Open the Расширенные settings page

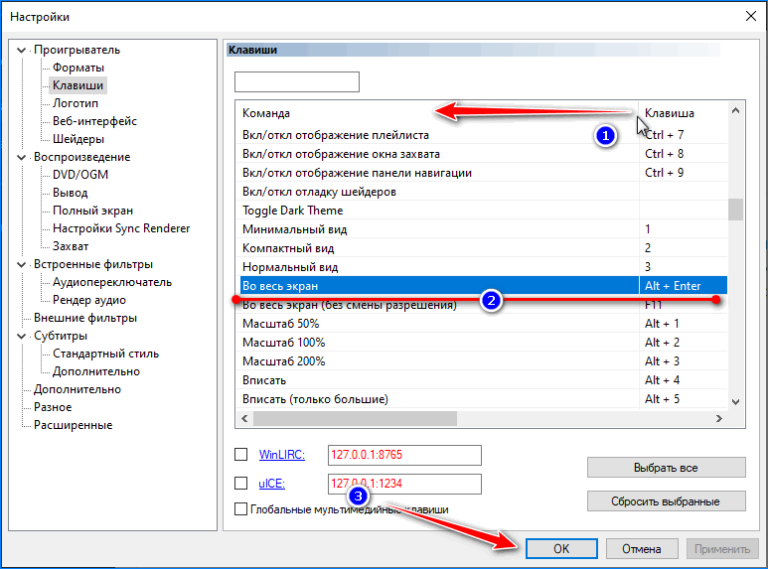coord(73,425)
